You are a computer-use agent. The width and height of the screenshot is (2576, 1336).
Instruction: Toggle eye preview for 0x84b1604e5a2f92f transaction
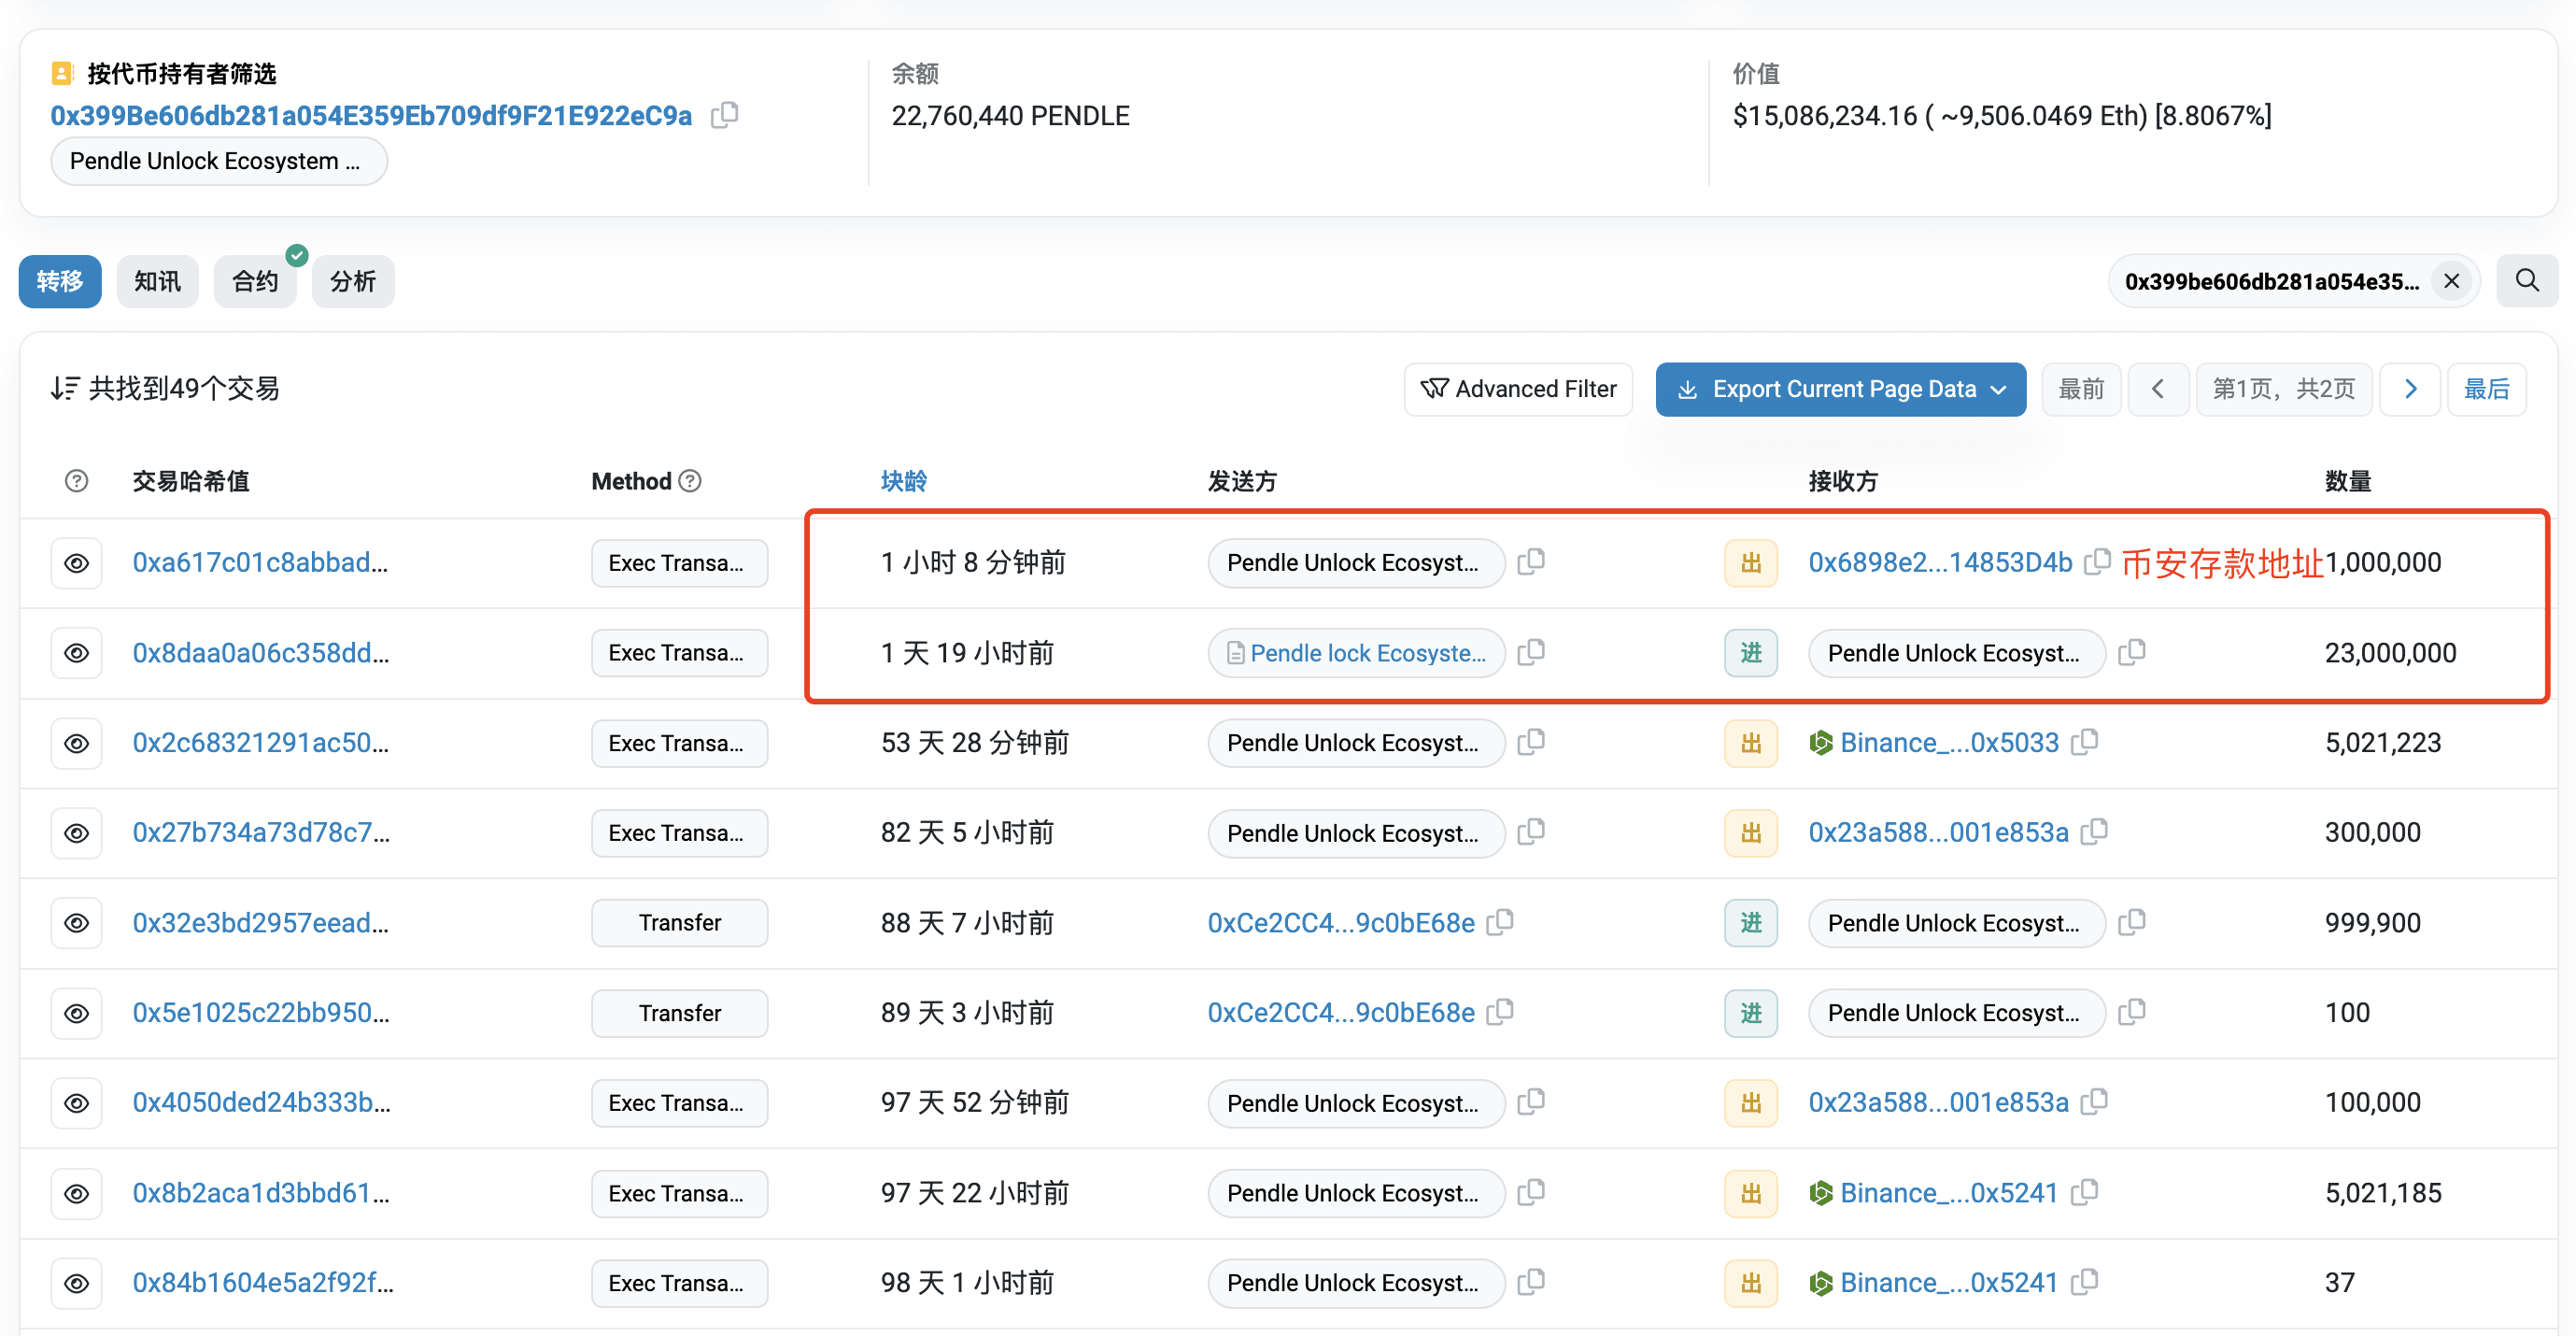point(77,1283)
